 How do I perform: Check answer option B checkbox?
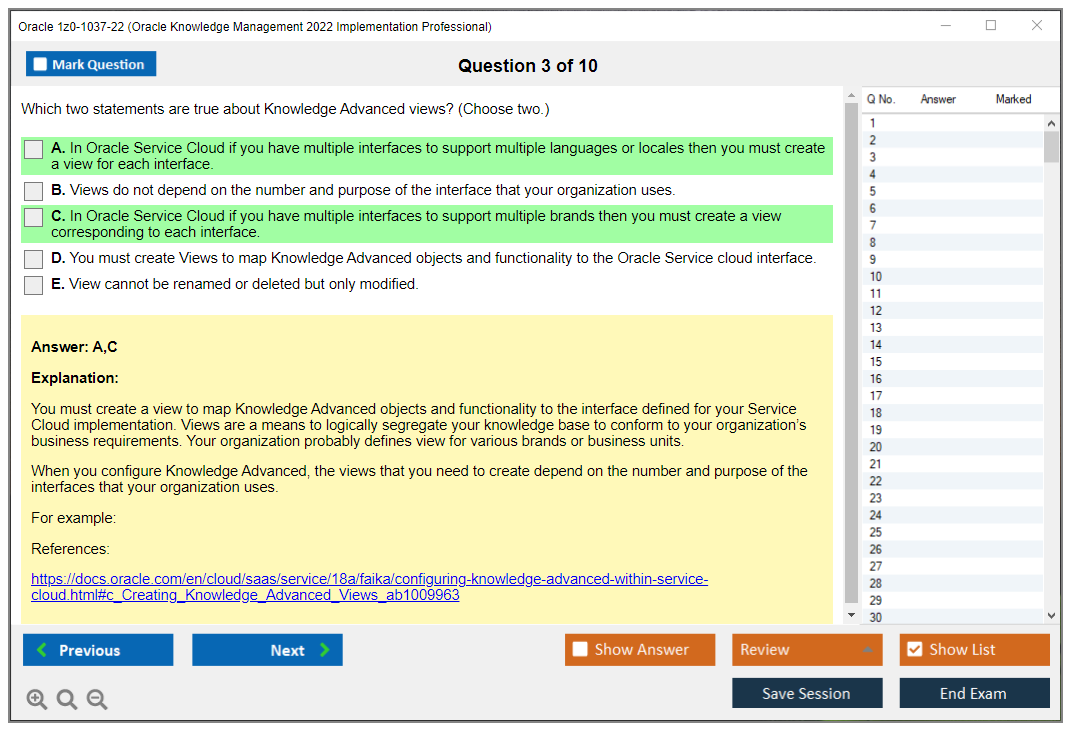pos(34,191)
